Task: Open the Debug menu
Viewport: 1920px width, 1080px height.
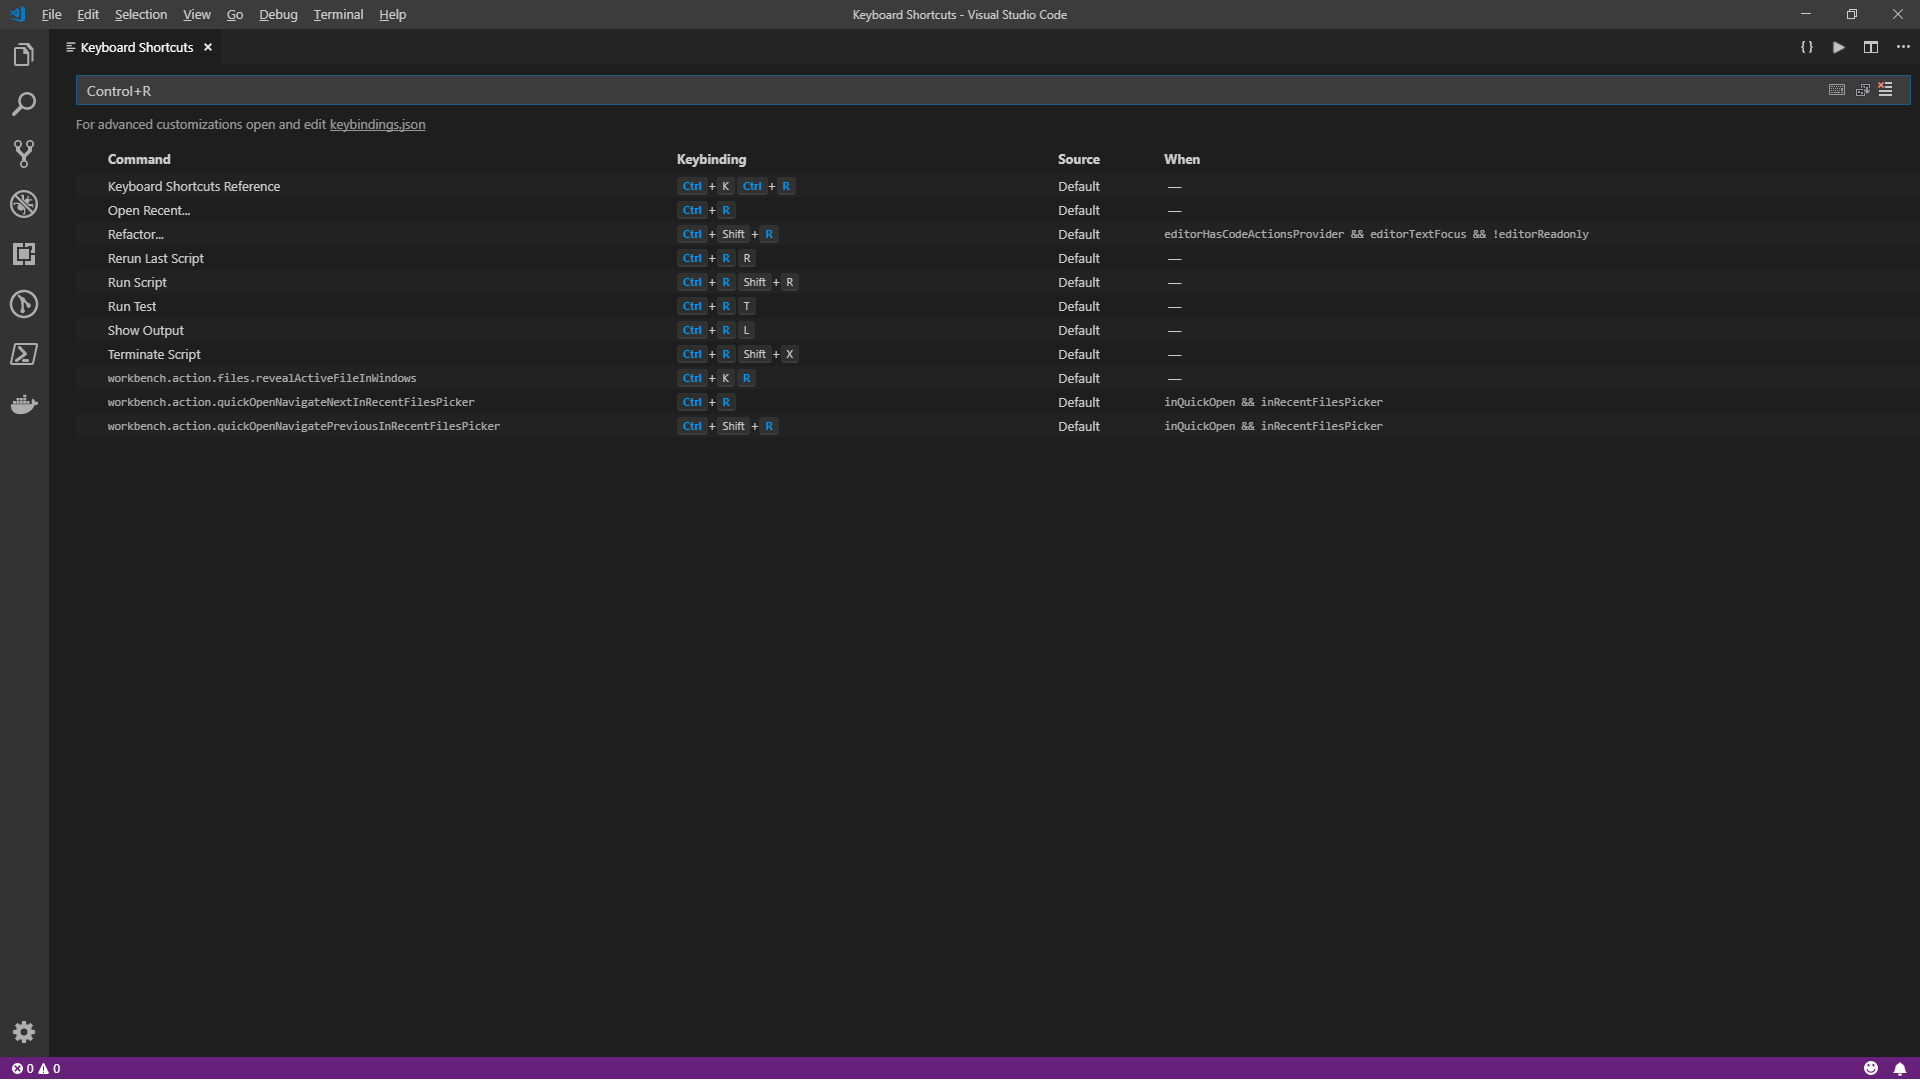Action: pyautogui.click(x=278, y=14)
